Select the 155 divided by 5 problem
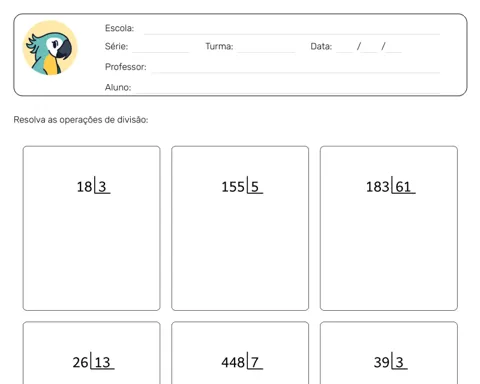The image size is (480, 384). point(242,186)
